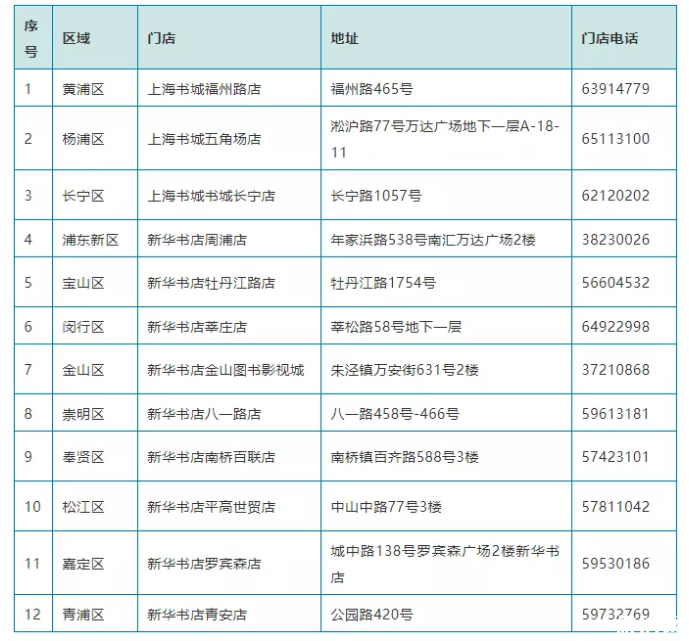The width and height of the screenshot is (689, 641).
Task: Click phone number 59530186
Action: (615, 564)
